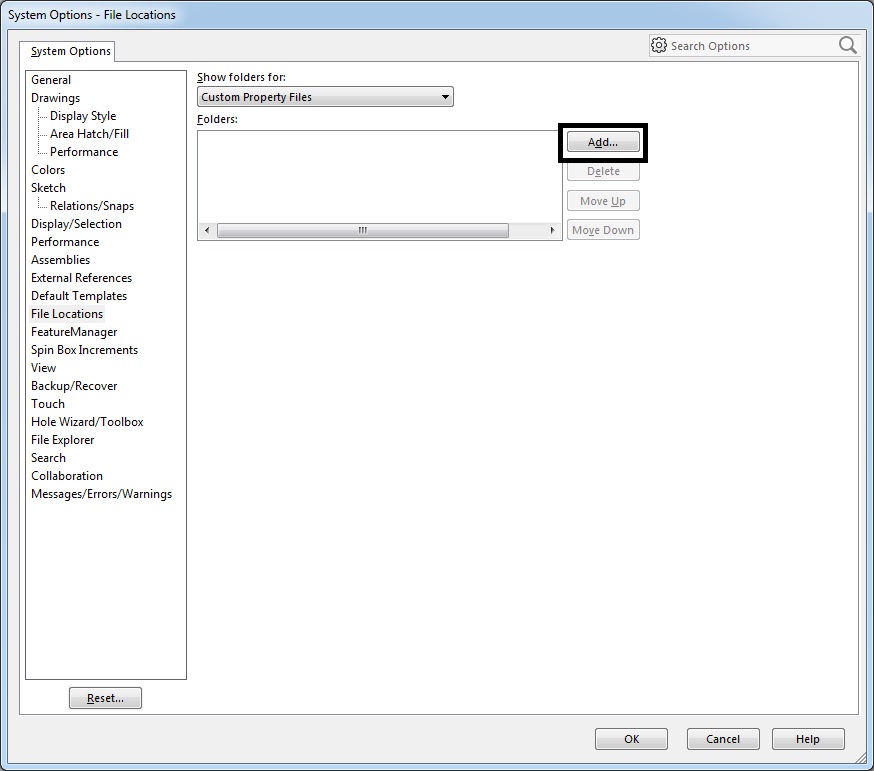
Task: Select General in the options tree
Action: tap(51, 80)
